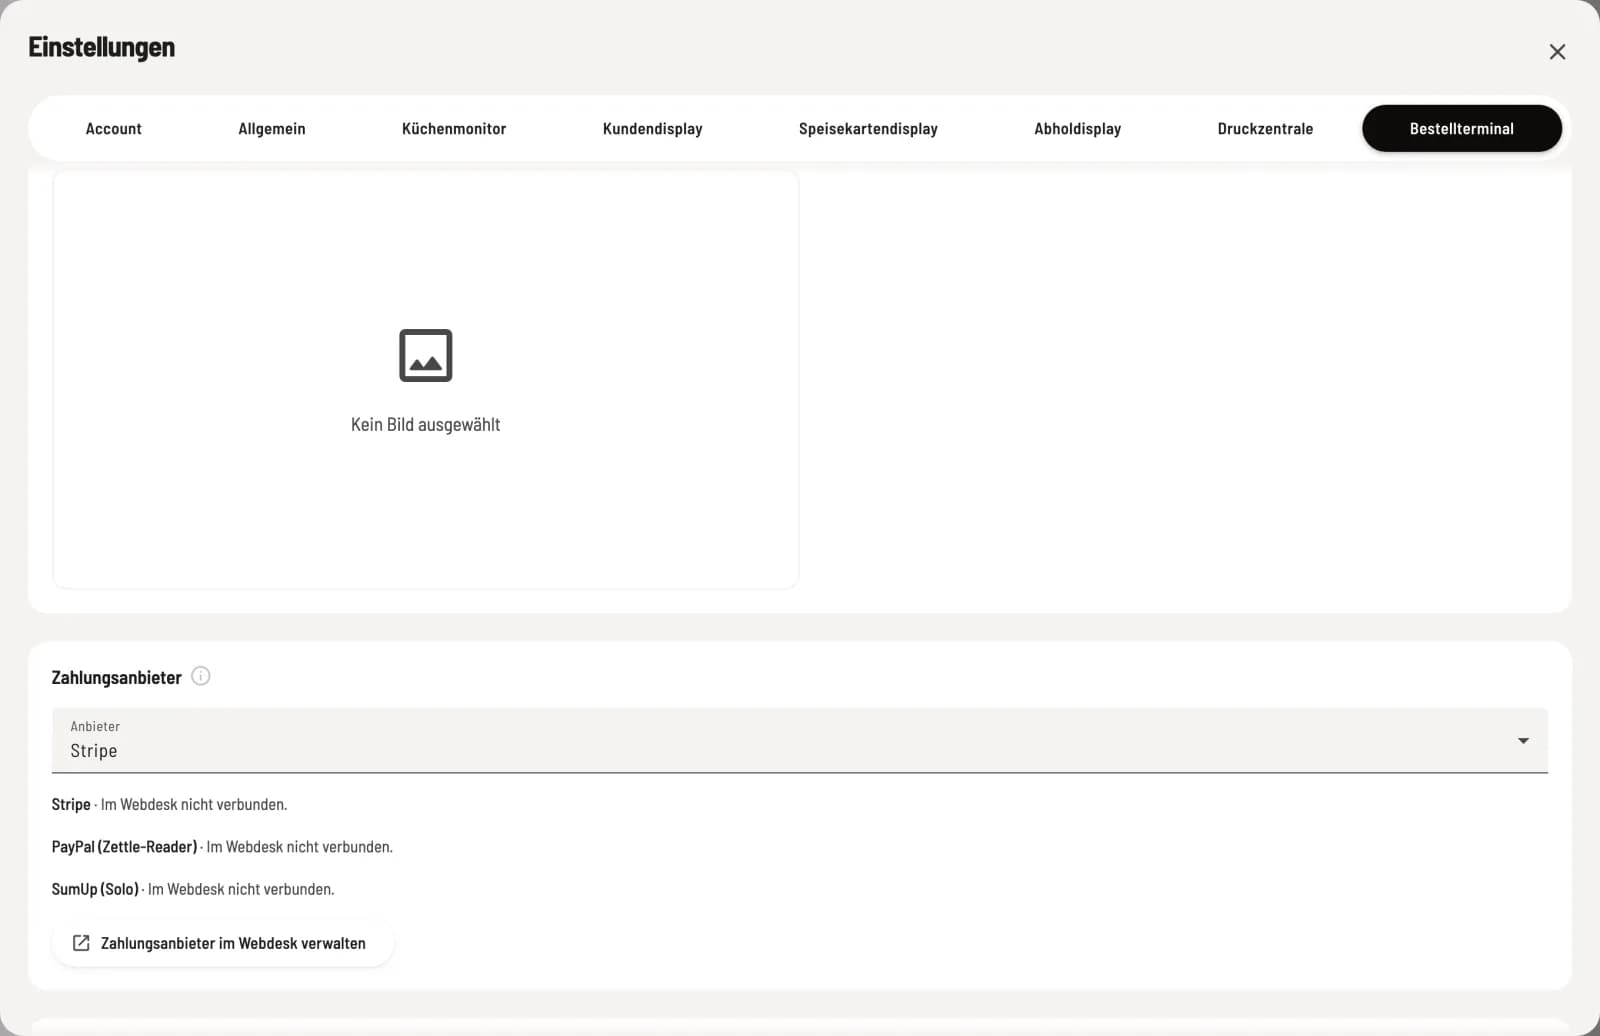Select the Kundendisplay tab
Image resolution: width=1600 pixels, height=1036 pixels.
coord(653,129)
